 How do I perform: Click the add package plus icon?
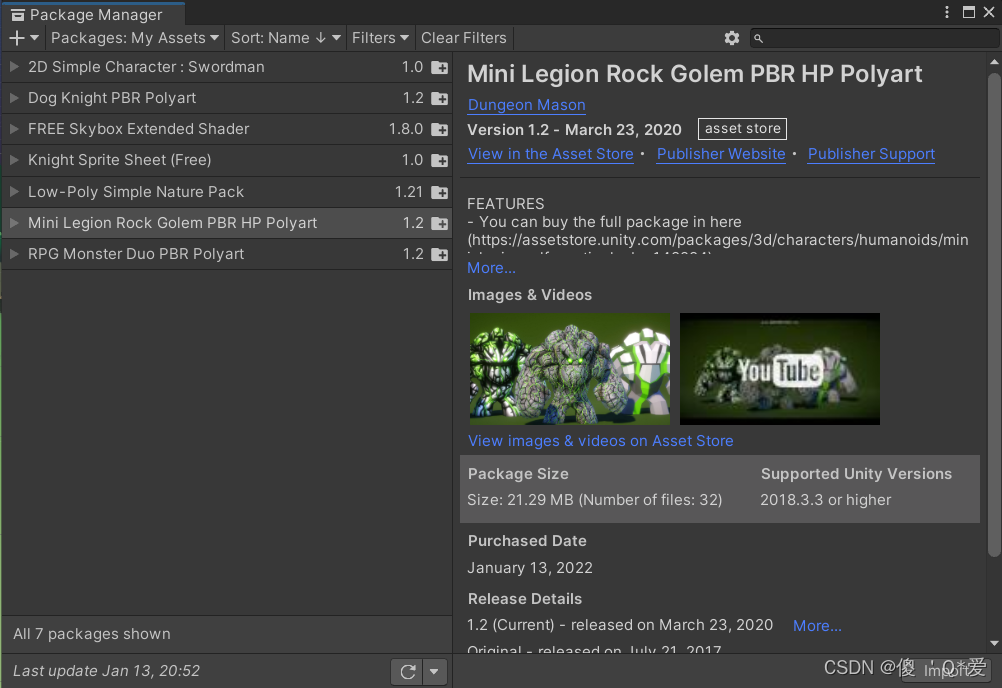17,38
